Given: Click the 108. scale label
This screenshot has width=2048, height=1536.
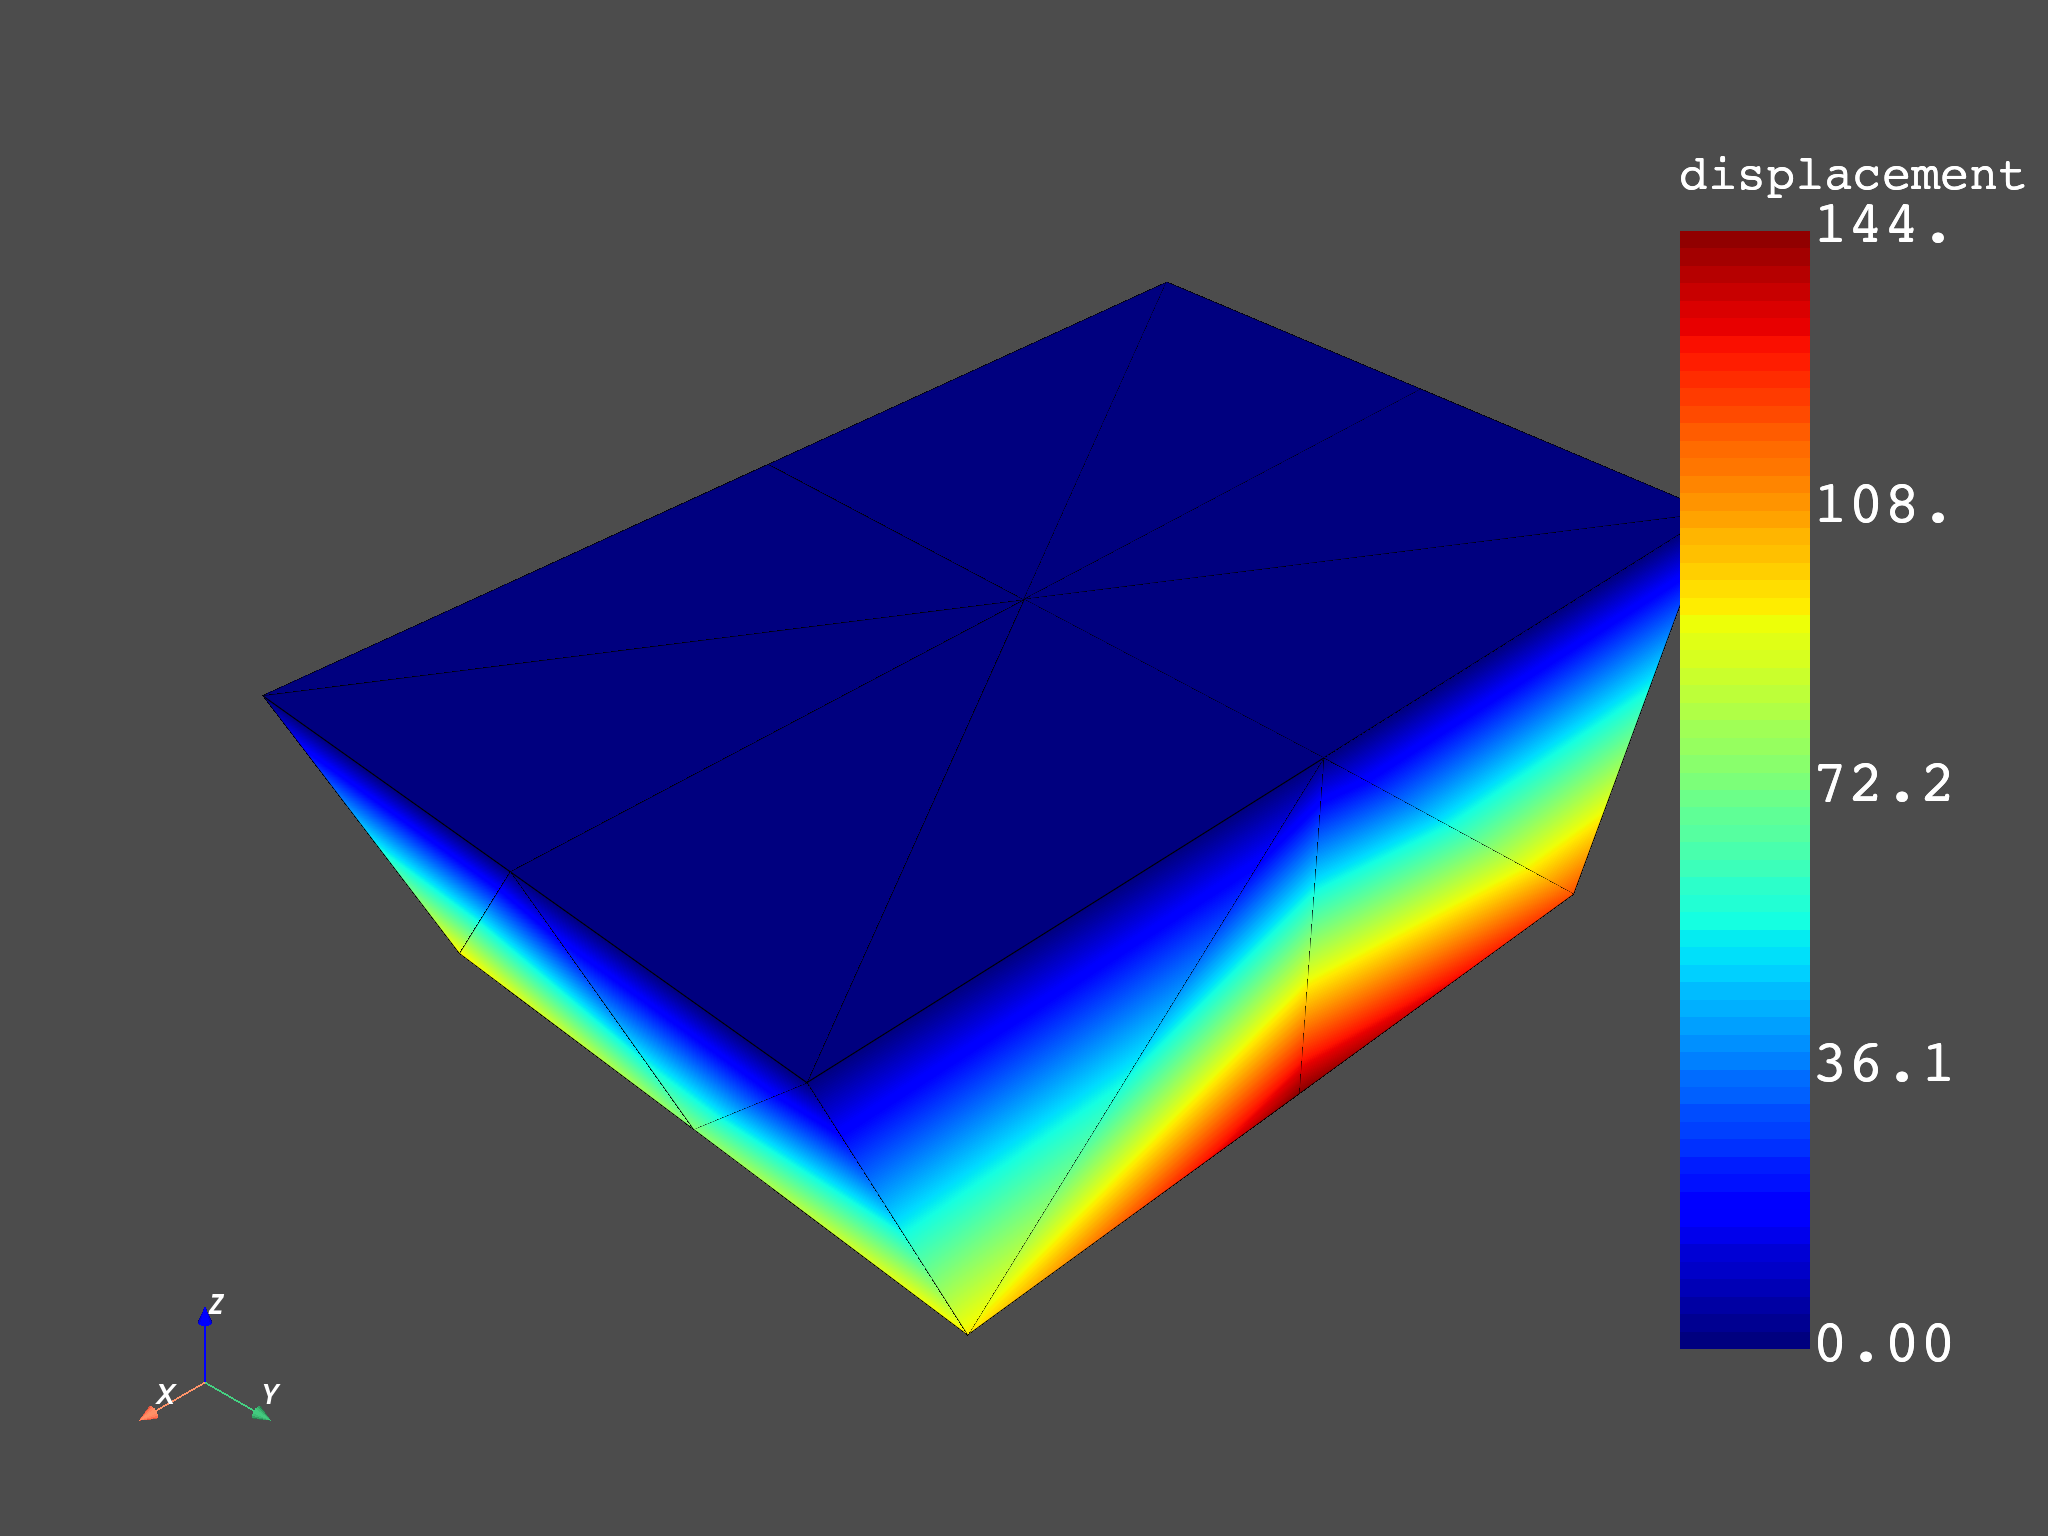Looking at the screenshot, I should click(x=1882, y=505).
